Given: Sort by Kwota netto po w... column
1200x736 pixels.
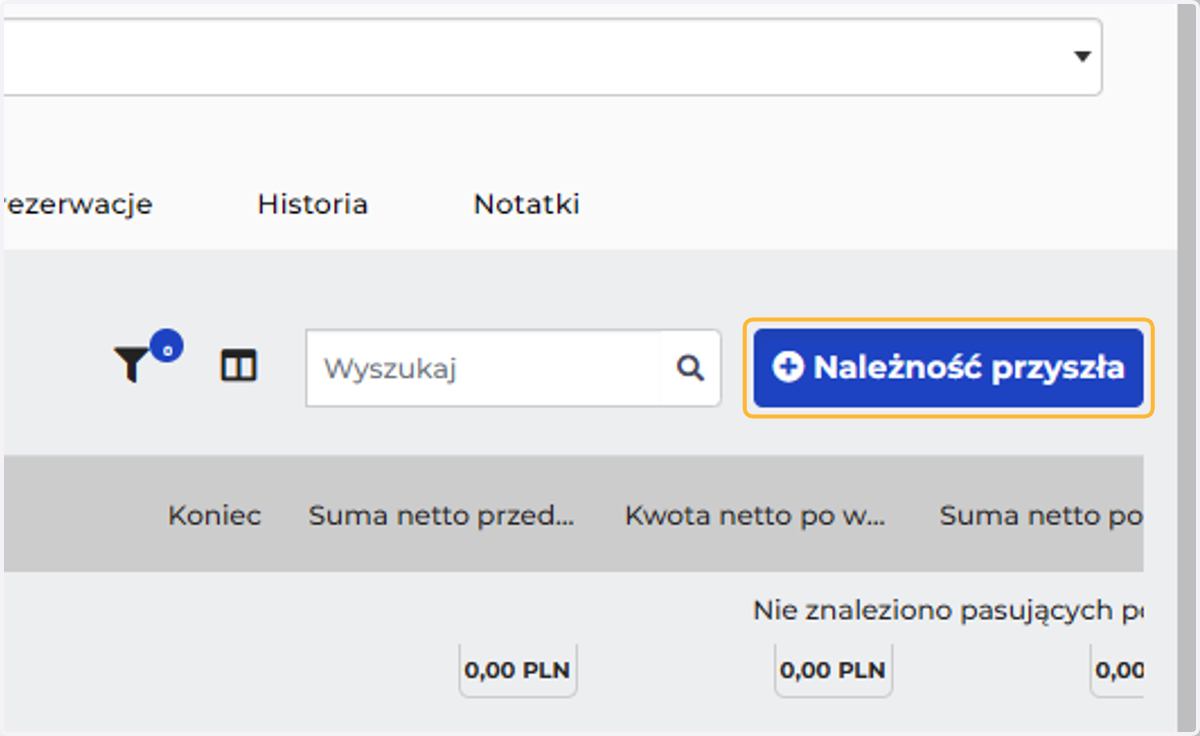Looking at the screenshot, I should [x=755, y=516].
